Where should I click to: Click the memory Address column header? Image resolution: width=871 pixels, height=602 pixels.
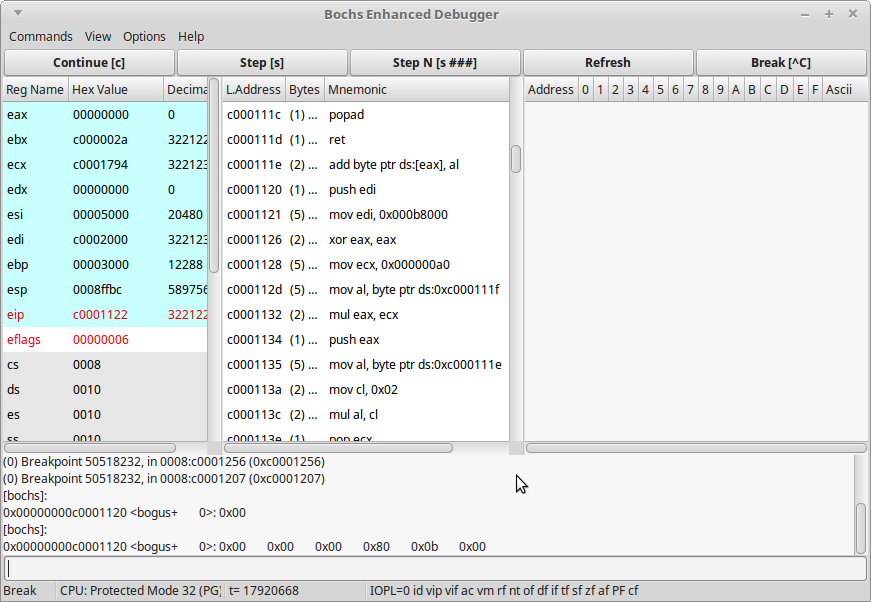coord(550,89)
